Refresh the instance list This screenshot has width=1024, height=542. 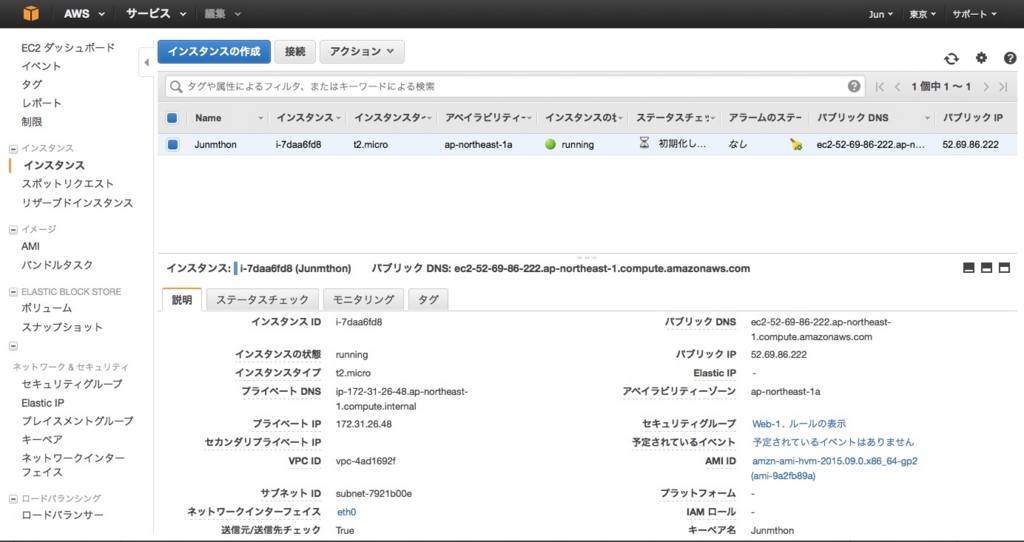pyautogui.click(x=952, y=59)
